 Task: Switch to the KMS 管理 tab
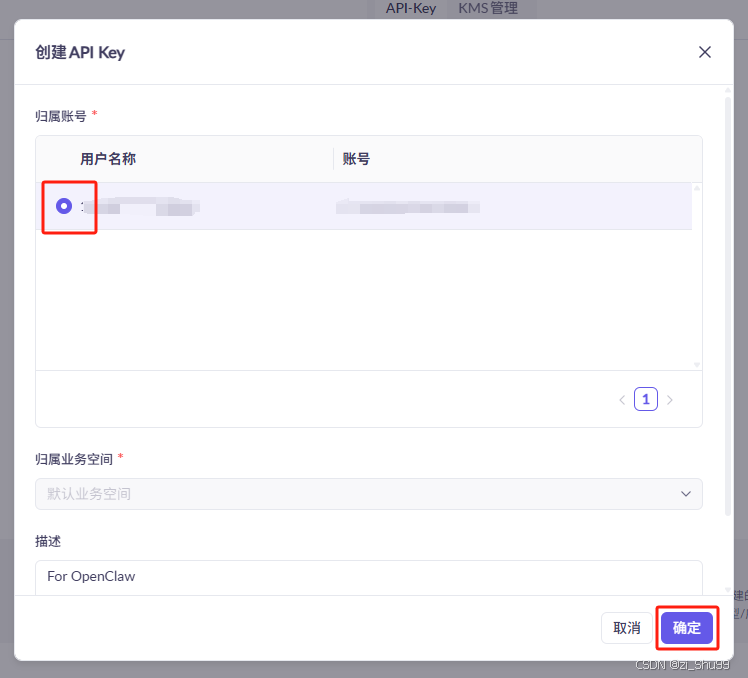click(488, 8)
